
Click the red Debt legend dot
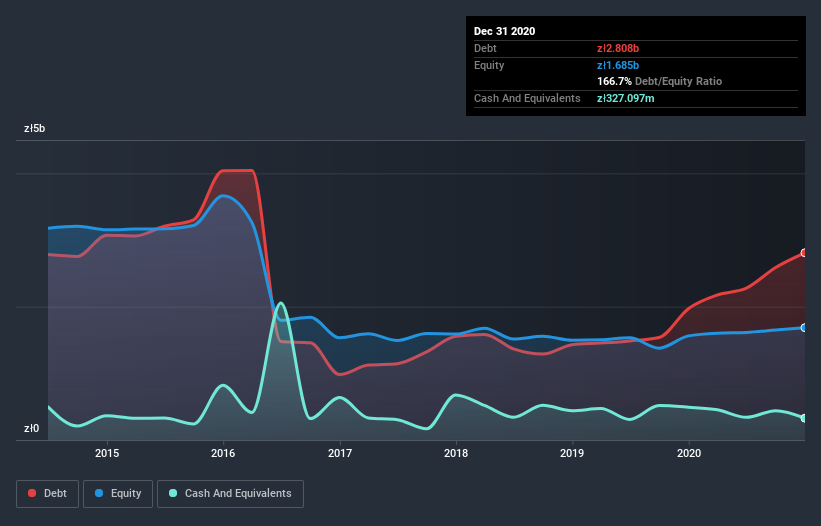[x=32, y=493]
